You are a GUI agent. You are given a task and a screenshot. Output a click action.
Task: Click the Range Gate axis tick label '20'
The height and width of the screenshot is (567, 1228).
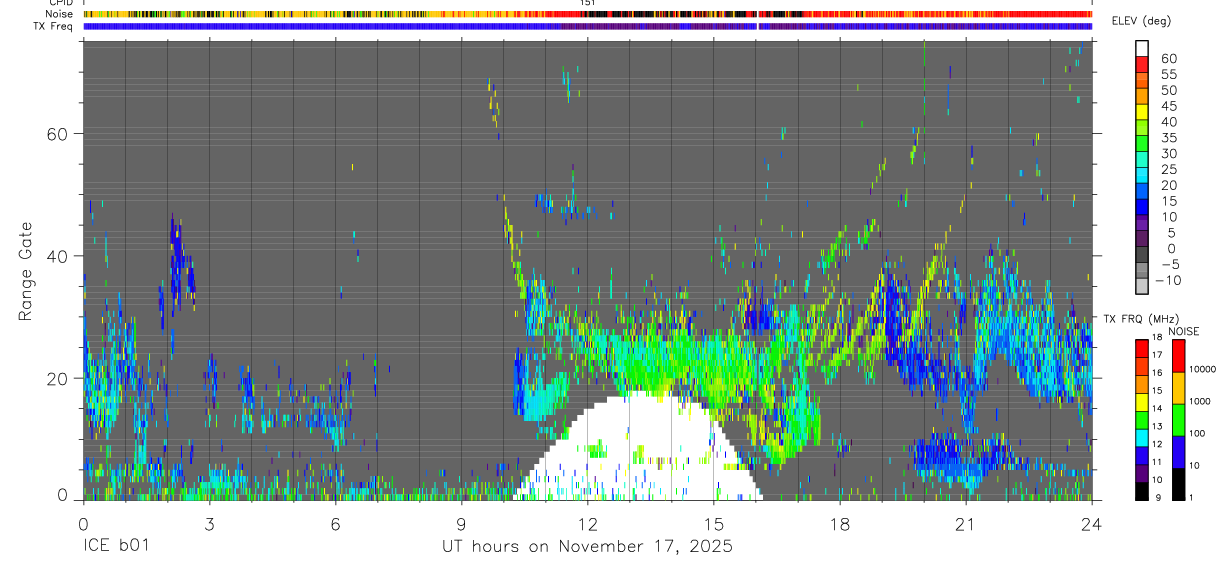coord(57,378)
